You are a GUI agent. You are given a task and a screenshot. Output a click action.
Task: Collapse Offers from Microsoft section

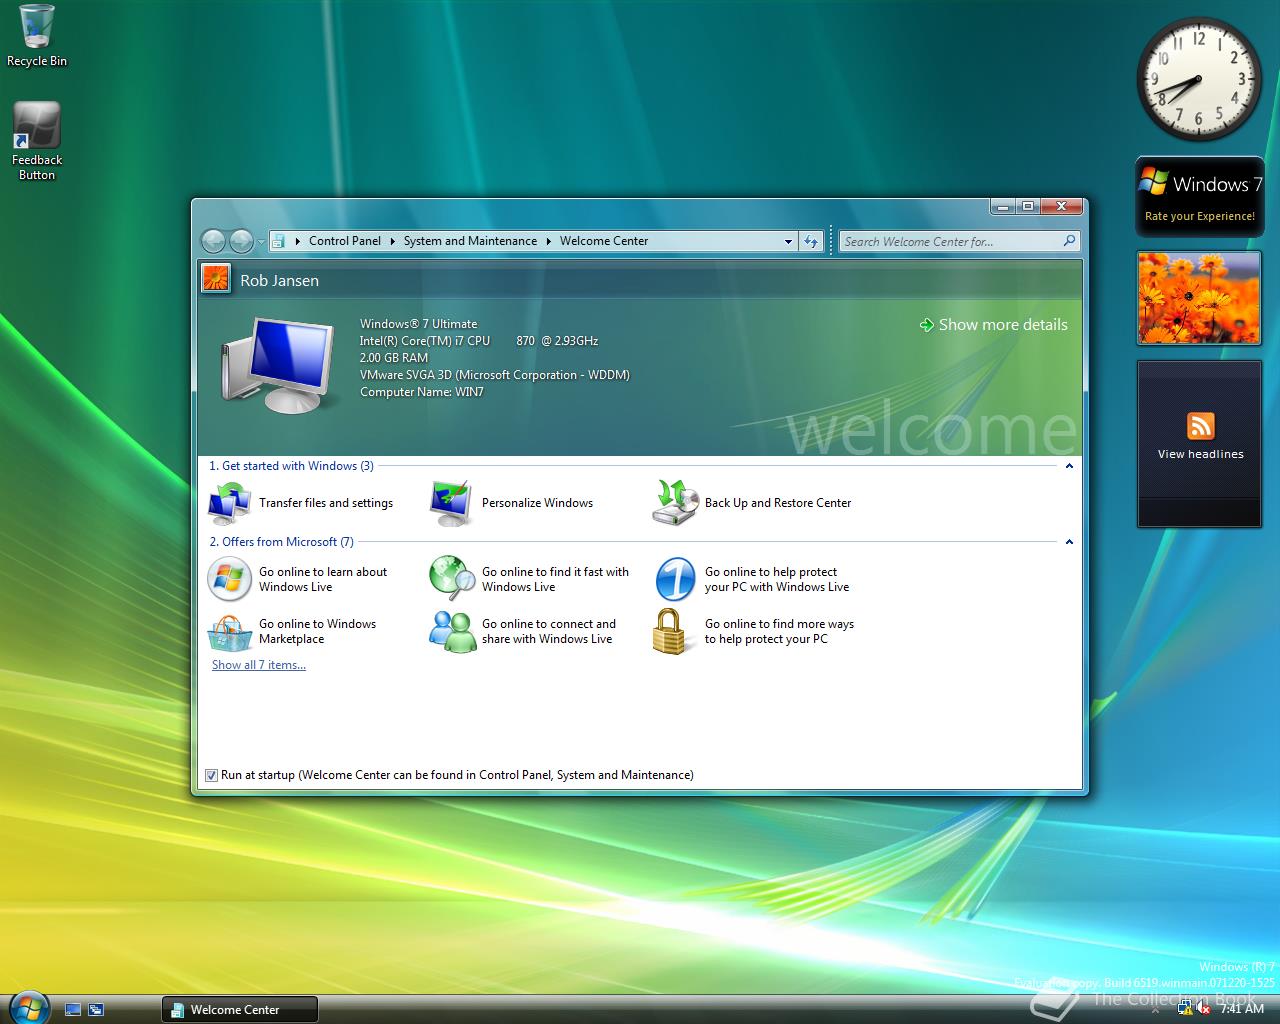click(1069, 542)
